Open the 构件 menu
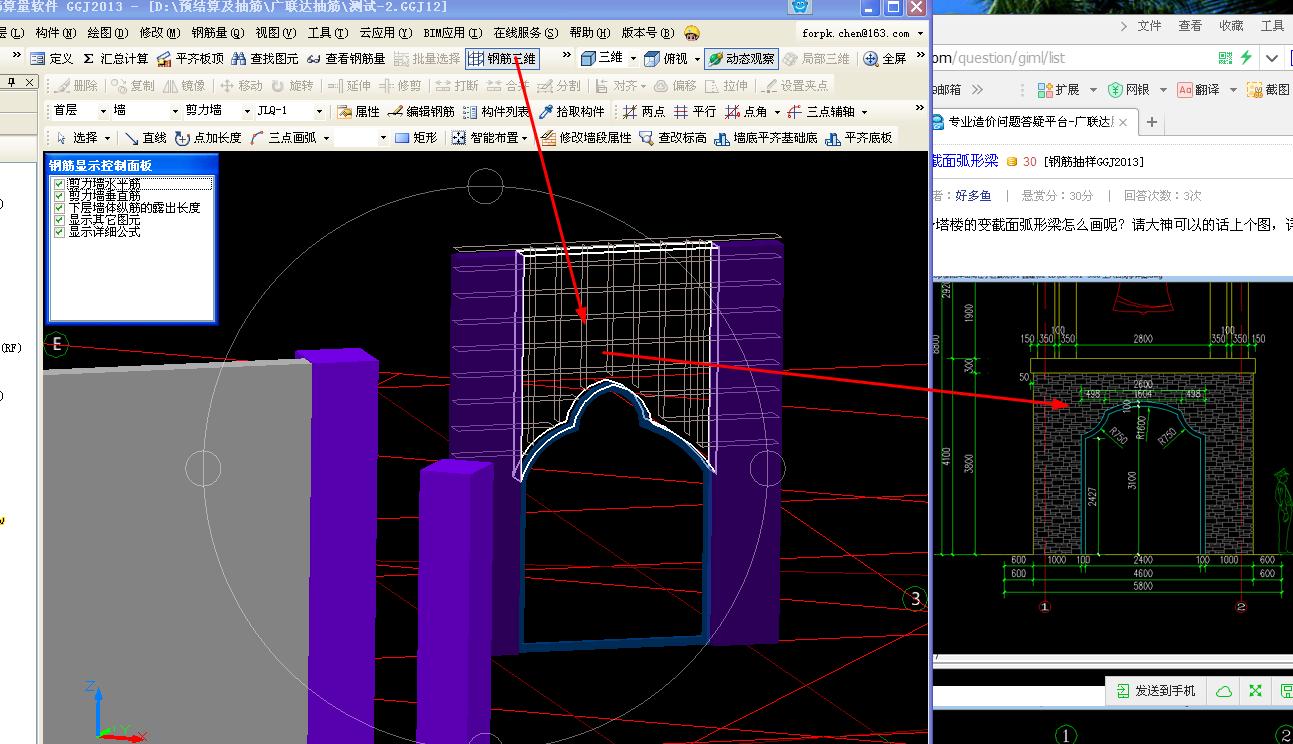Viewport: 1293px width, 744px height. [x=55, y=33]
